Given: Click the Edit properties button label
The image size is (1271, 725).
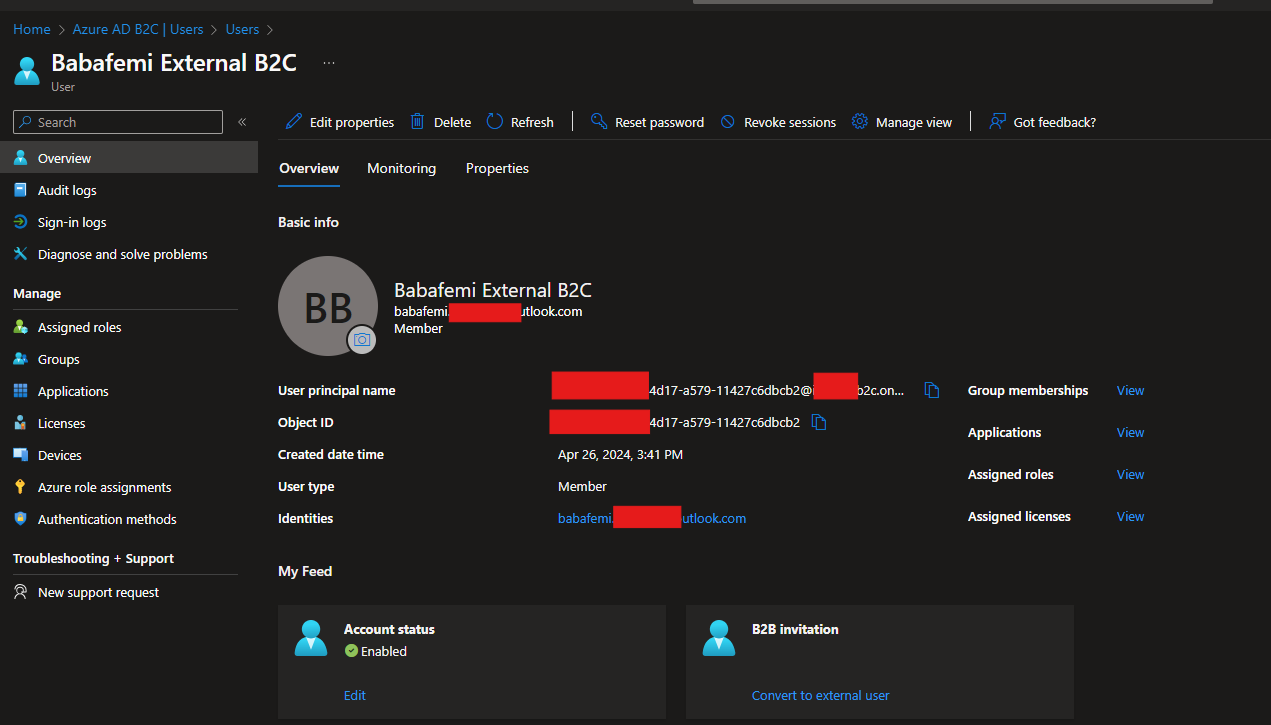Looking at the screenshot, I should pyautogui.click(x=352, y=122).
